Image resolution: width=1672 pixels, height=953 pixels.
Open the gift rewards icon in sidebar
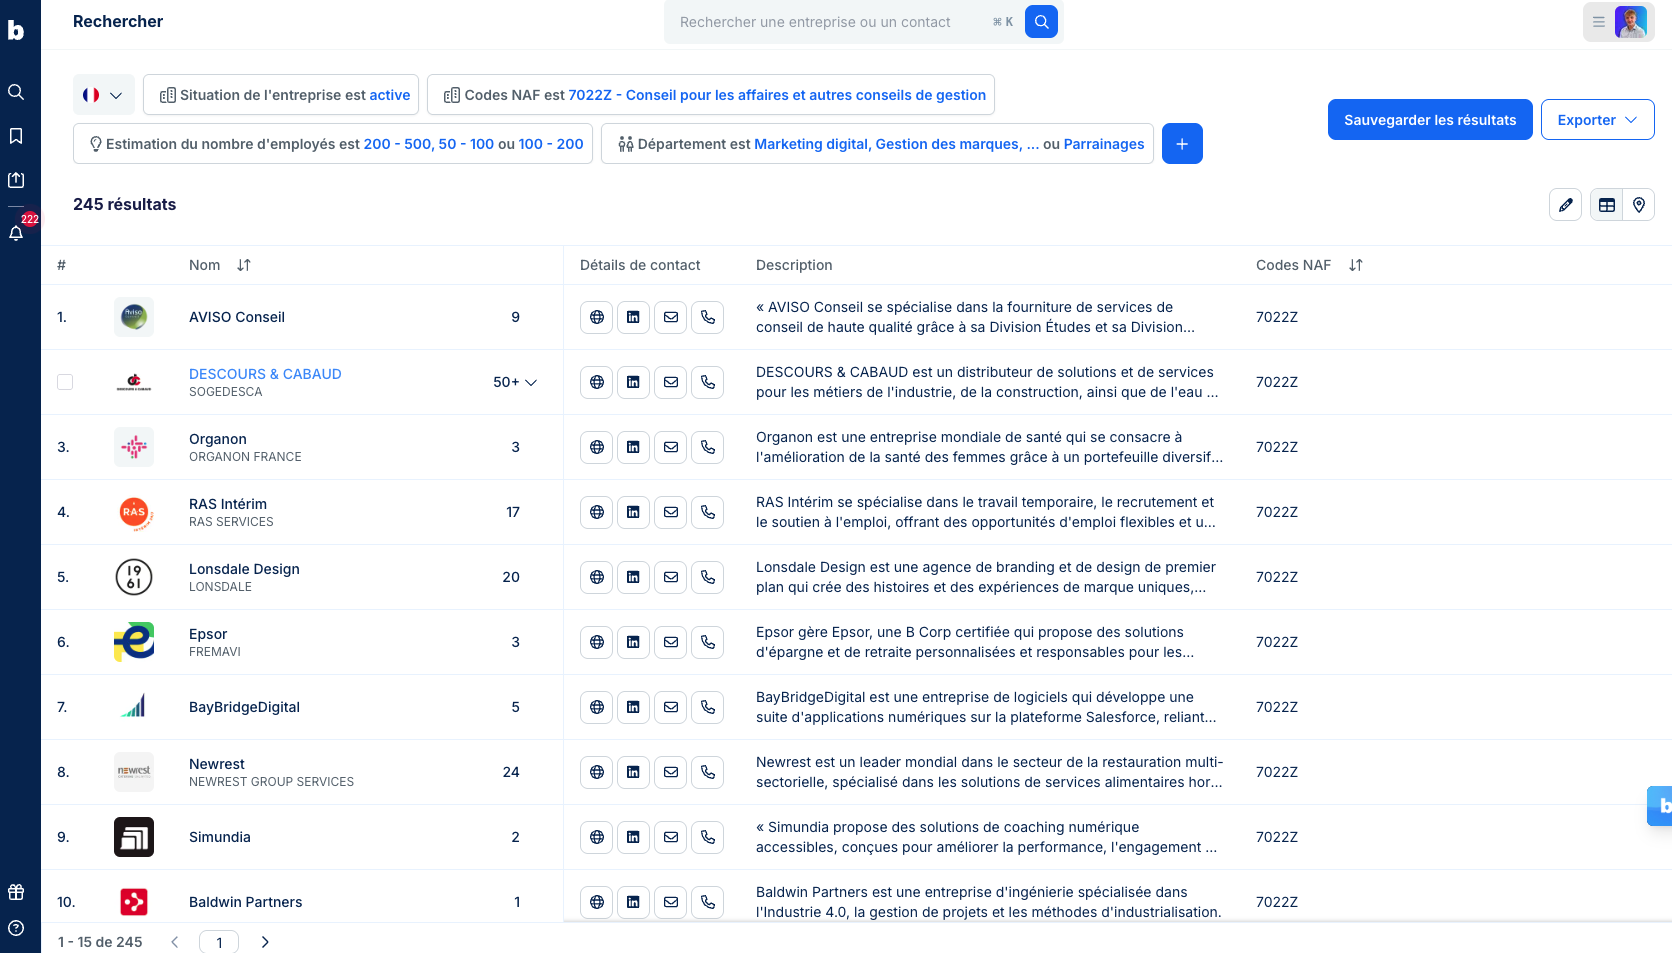click(x=16, y=892)
